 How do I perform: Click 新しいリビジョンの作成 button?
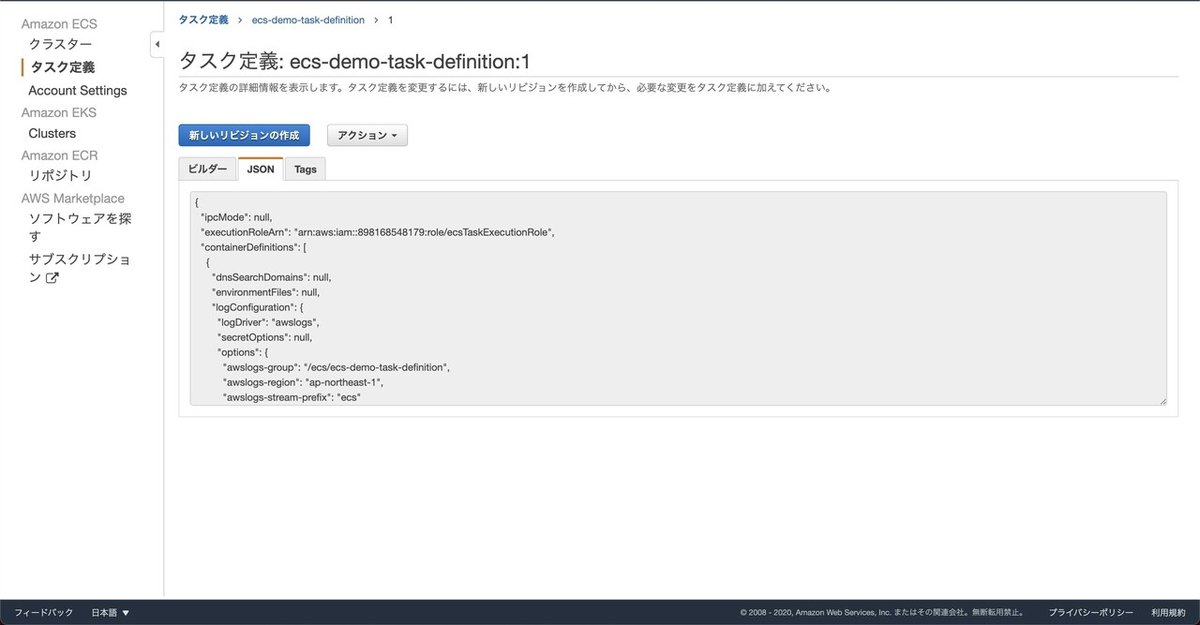[244, 135]
